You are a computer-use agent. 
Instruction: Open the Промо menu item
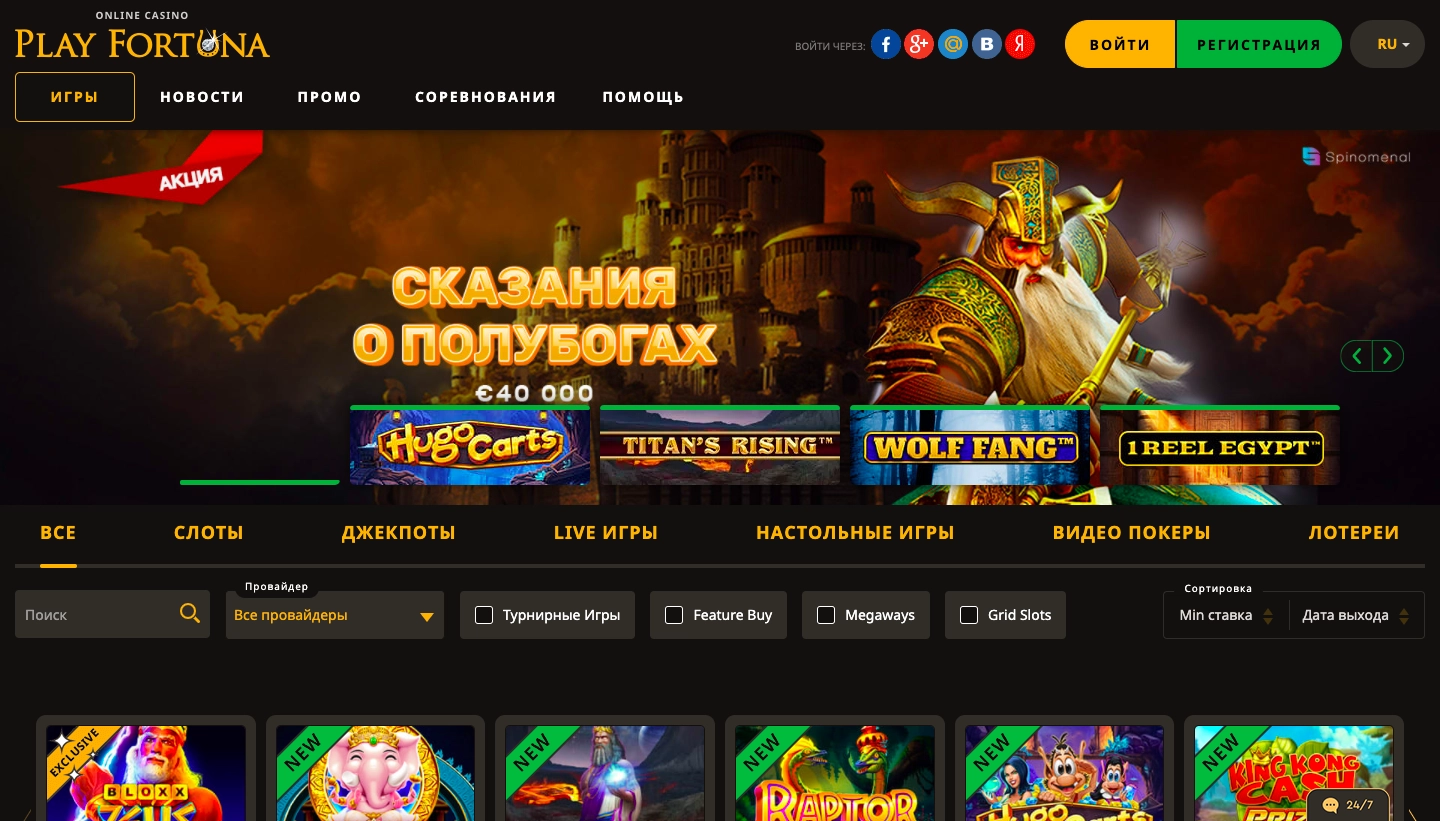[330, 97]
